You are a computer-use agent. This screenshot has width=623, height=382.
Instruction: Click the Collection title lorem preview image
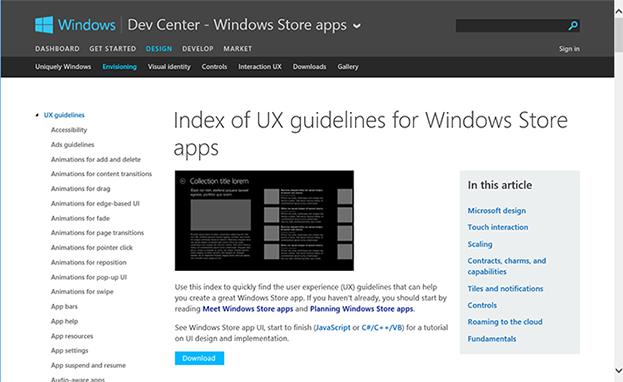264,221
